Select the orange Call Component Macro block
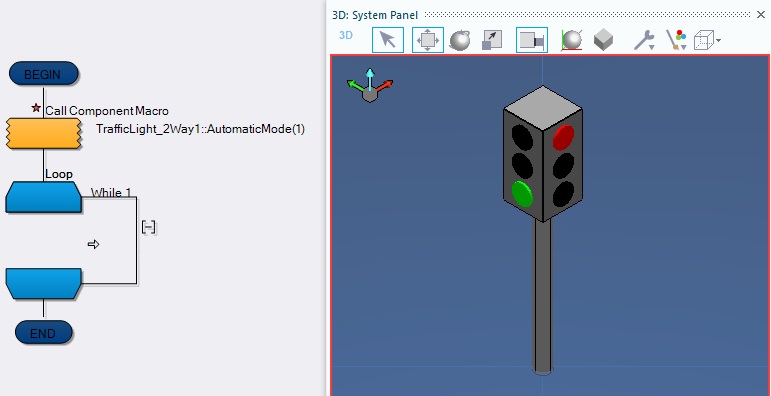Viewport: 771px width, 396px height. [43, 133]
